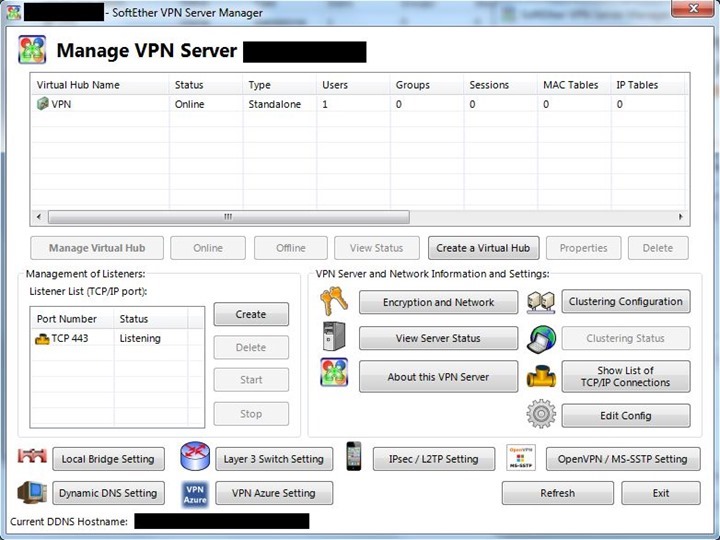Sort hub list by Sessions column
Image resolution: width=720 pixels, height=540 pixels.
click(501, 84)
